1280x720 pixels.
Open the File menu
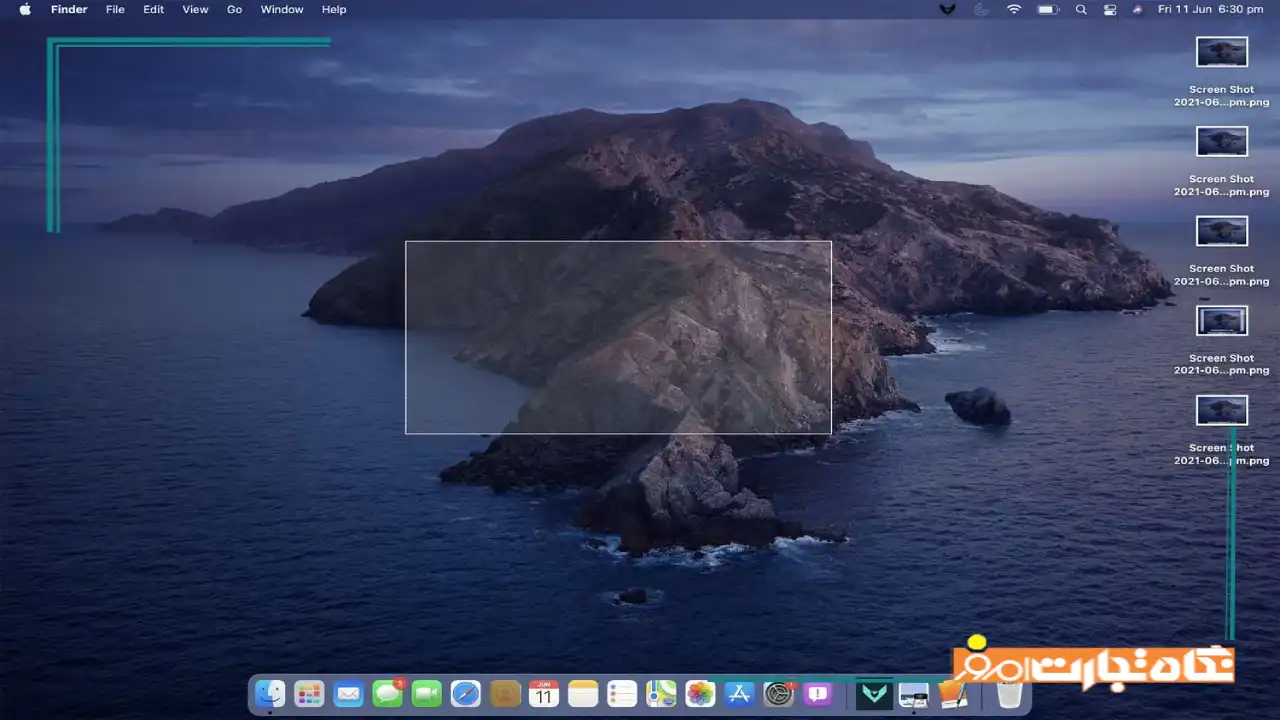pos(115,9)
